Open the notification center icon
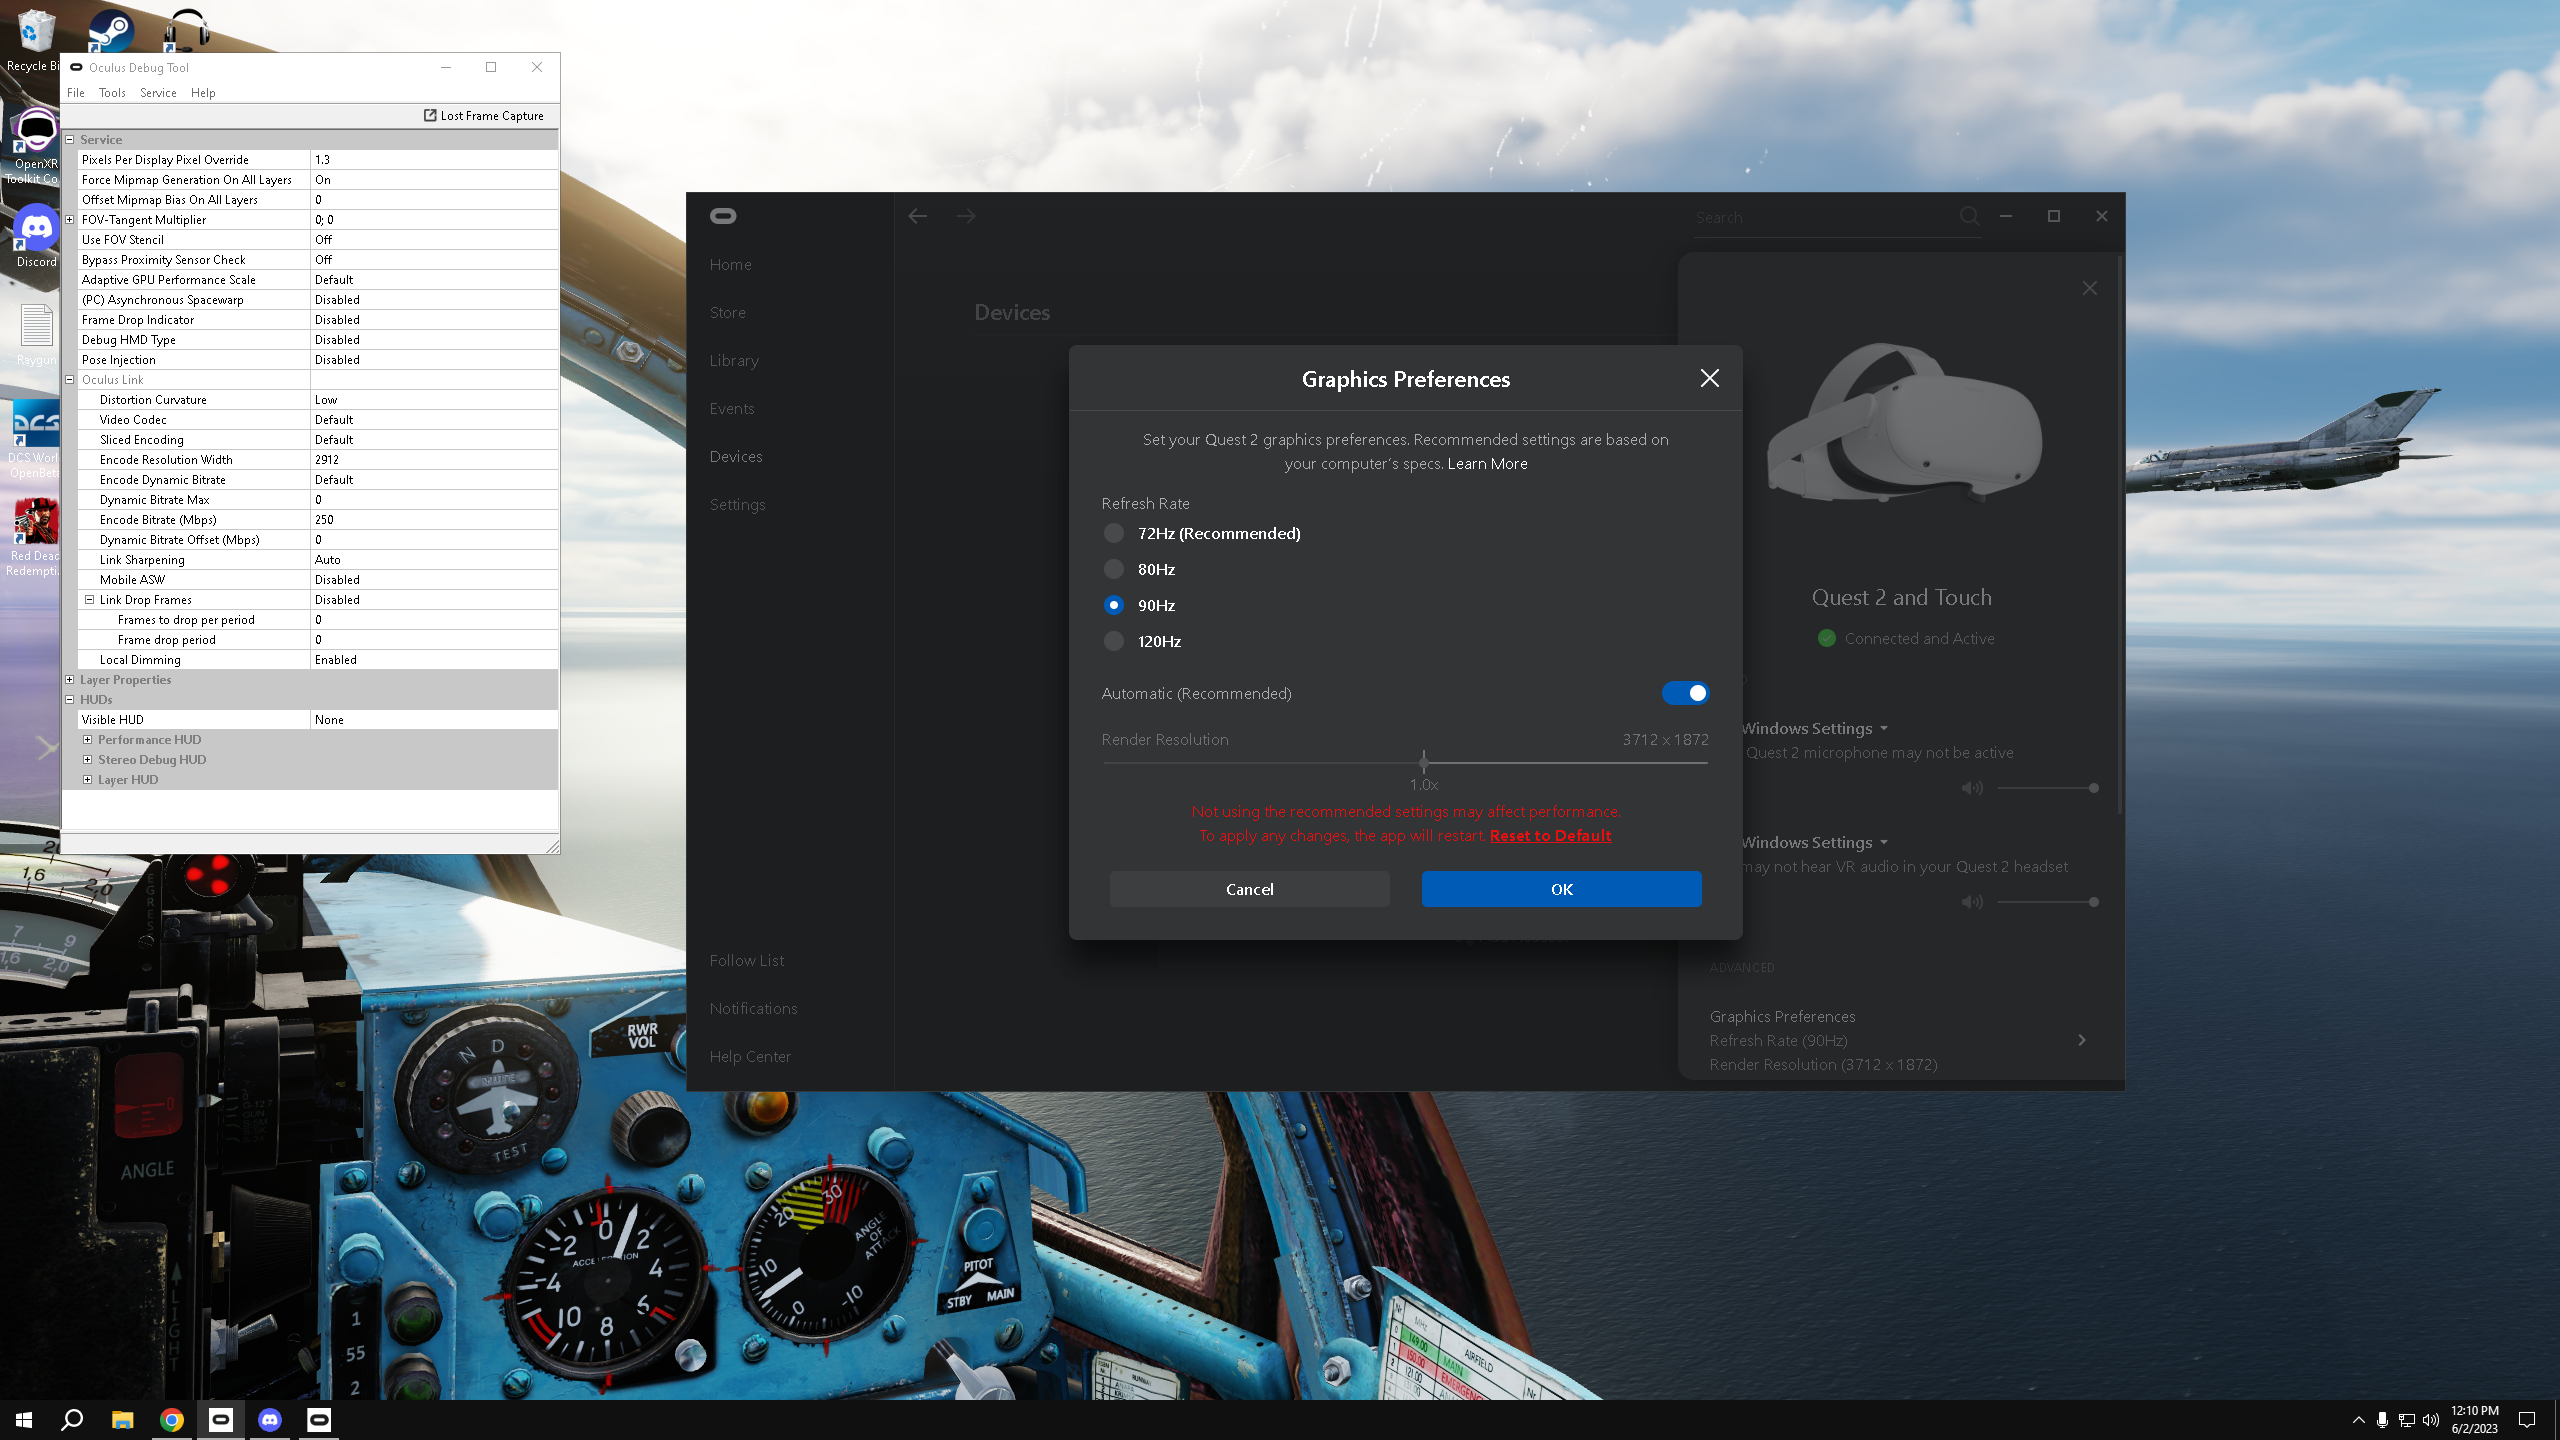The height and width of the screenshot is (1440, 2560). [x=2527, y=1420]
